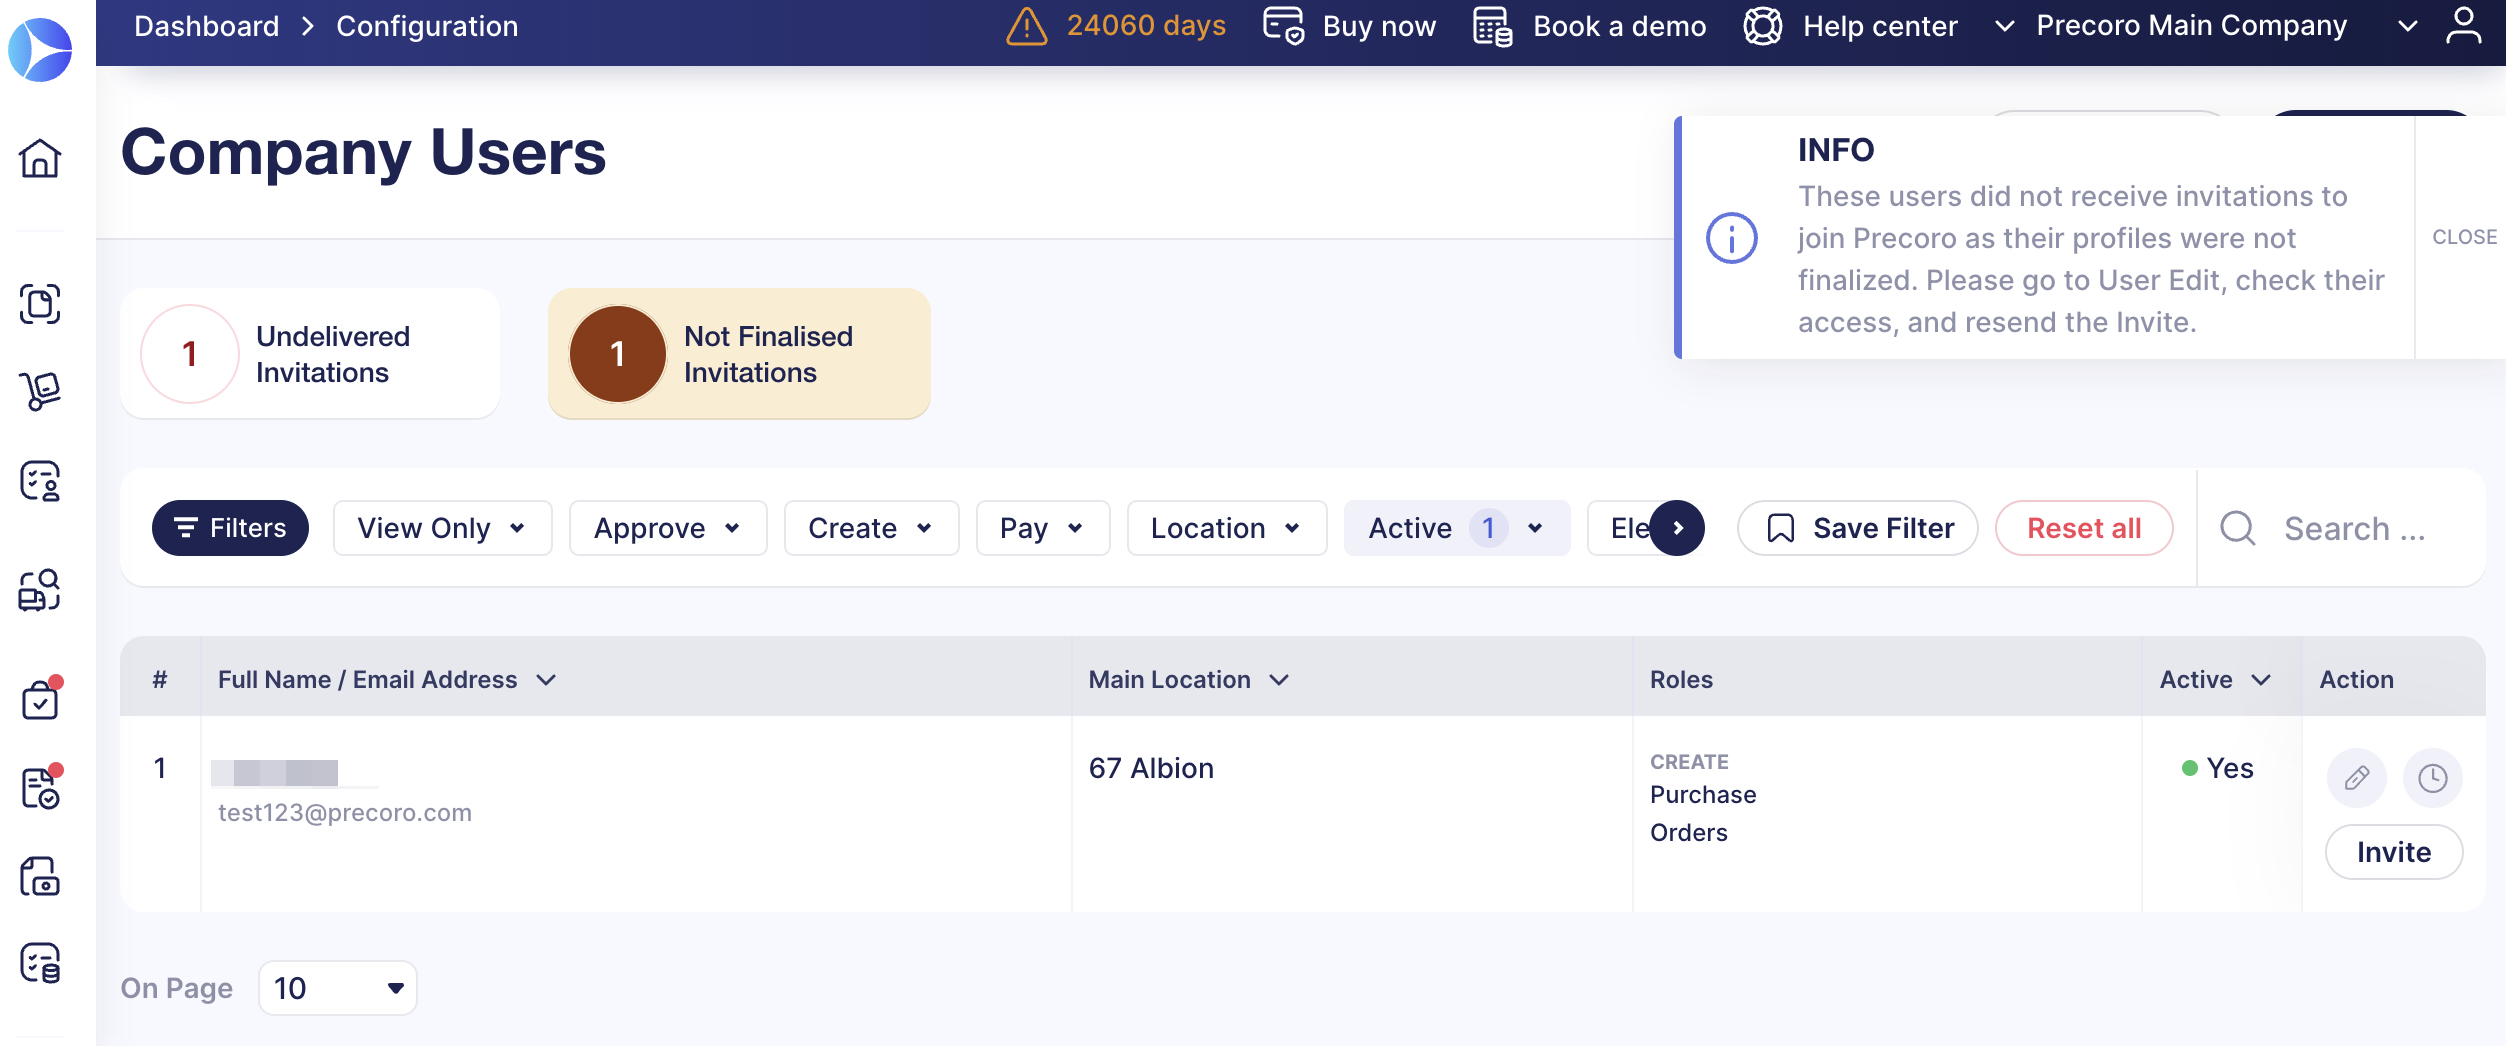The height and width of the screenshot is (1046, 2506).
Task: Open the View Only dropdown
Action: [442, 528]
